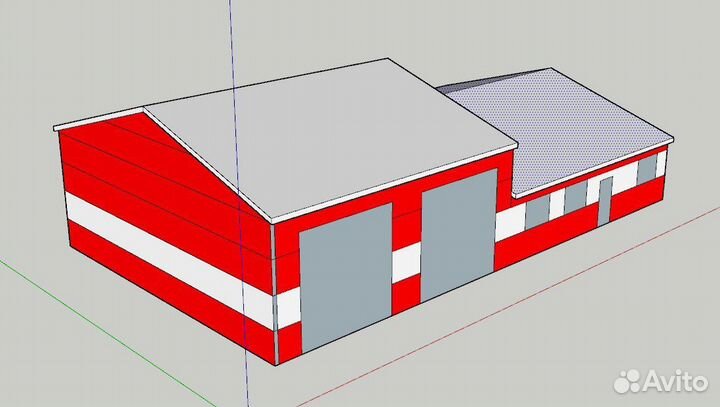Select the annex window beside the door
This screenshot has height=407, width=720.
click(575, 199)
